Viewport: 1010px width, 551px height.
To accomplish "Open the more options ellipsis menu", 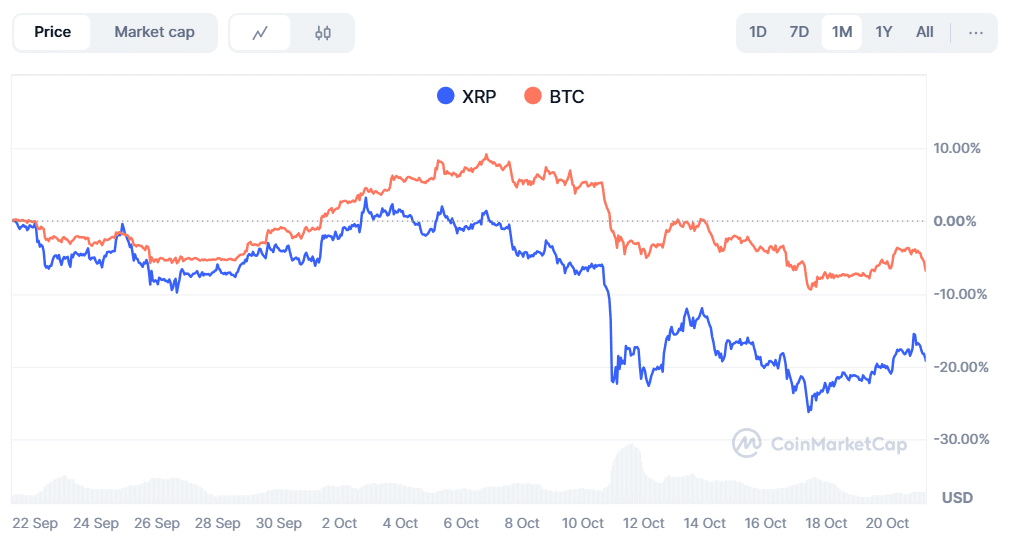I will (976, 32).
